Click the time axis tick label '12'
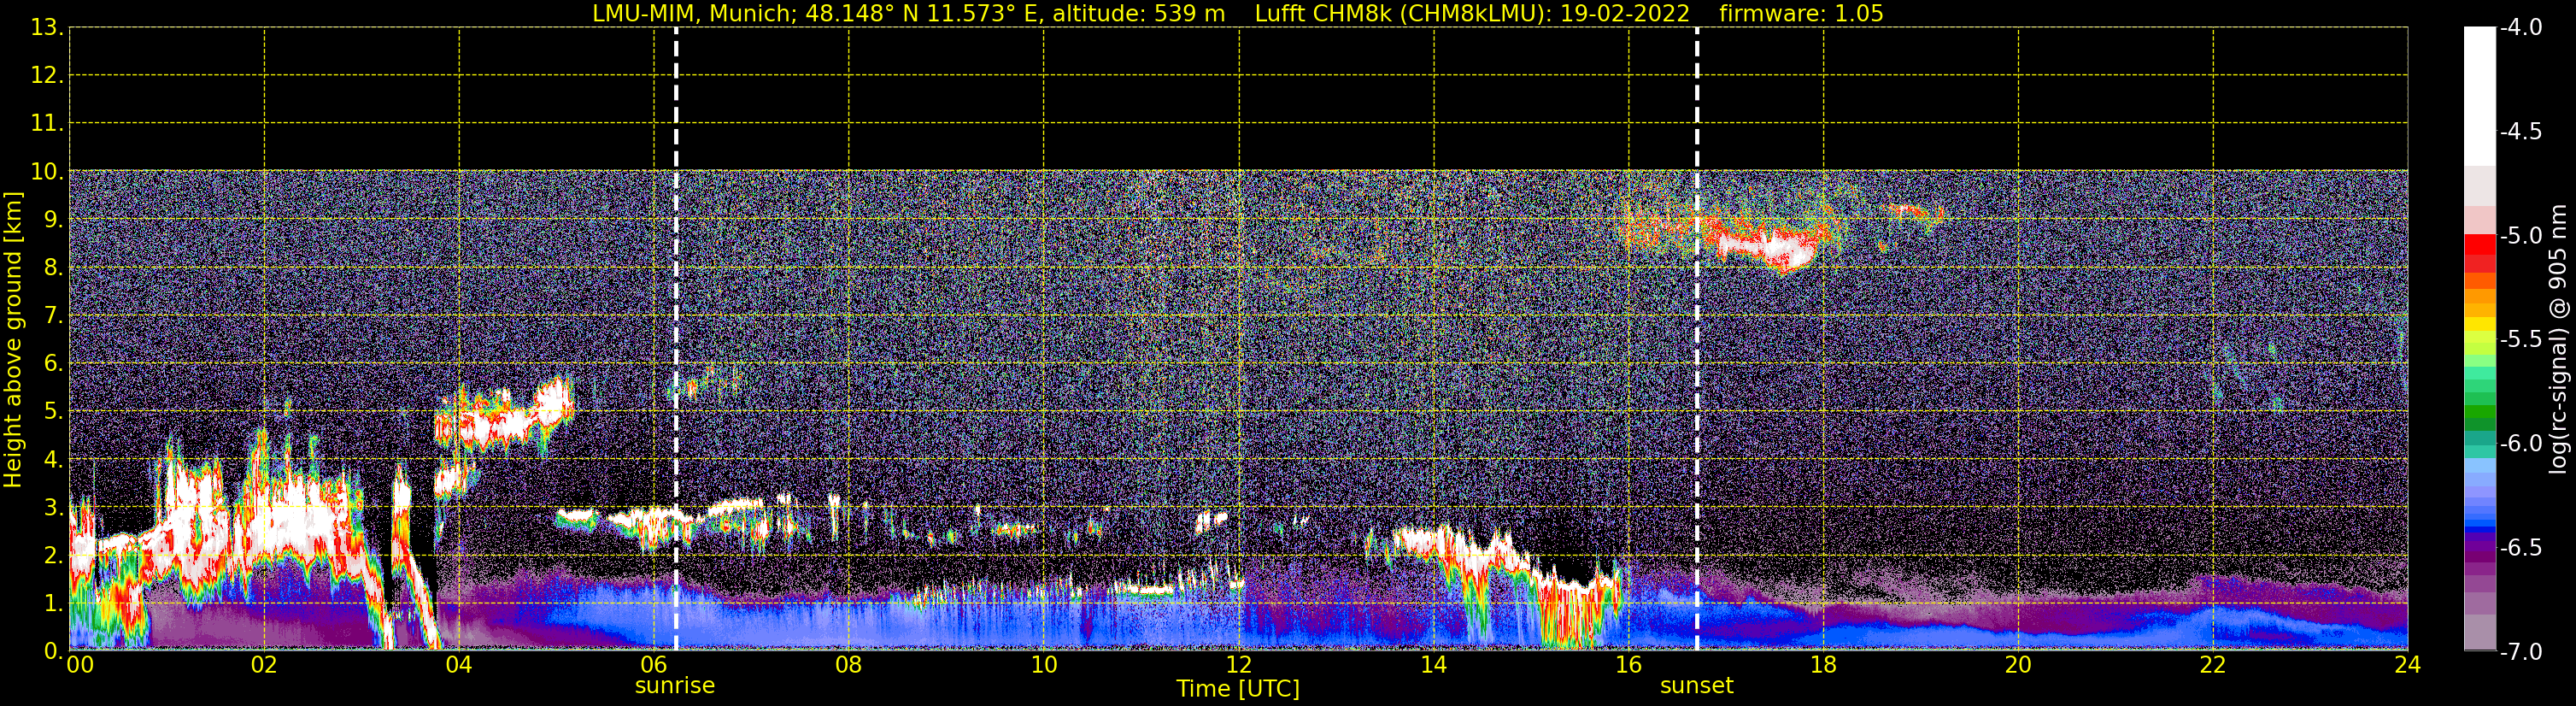2576x706 pixels. click(x=1238, y=665)
